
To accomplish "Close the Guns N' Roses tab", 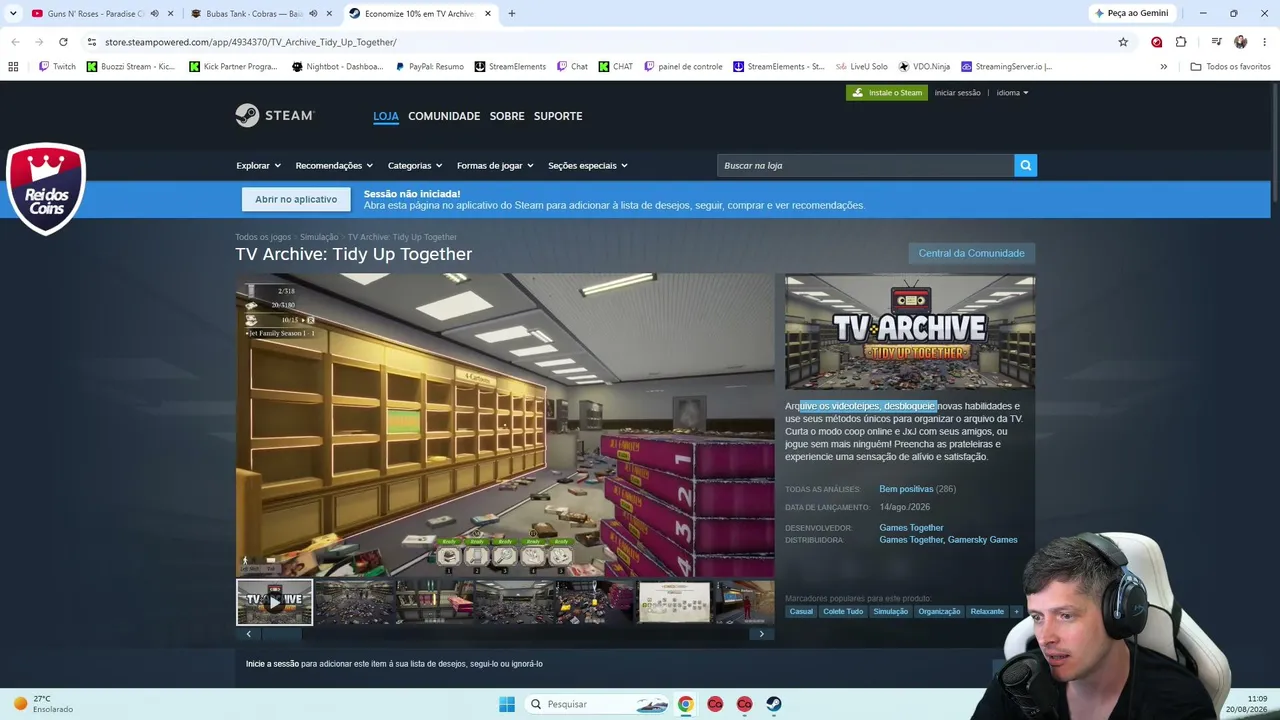I will (x=171, y=14).
